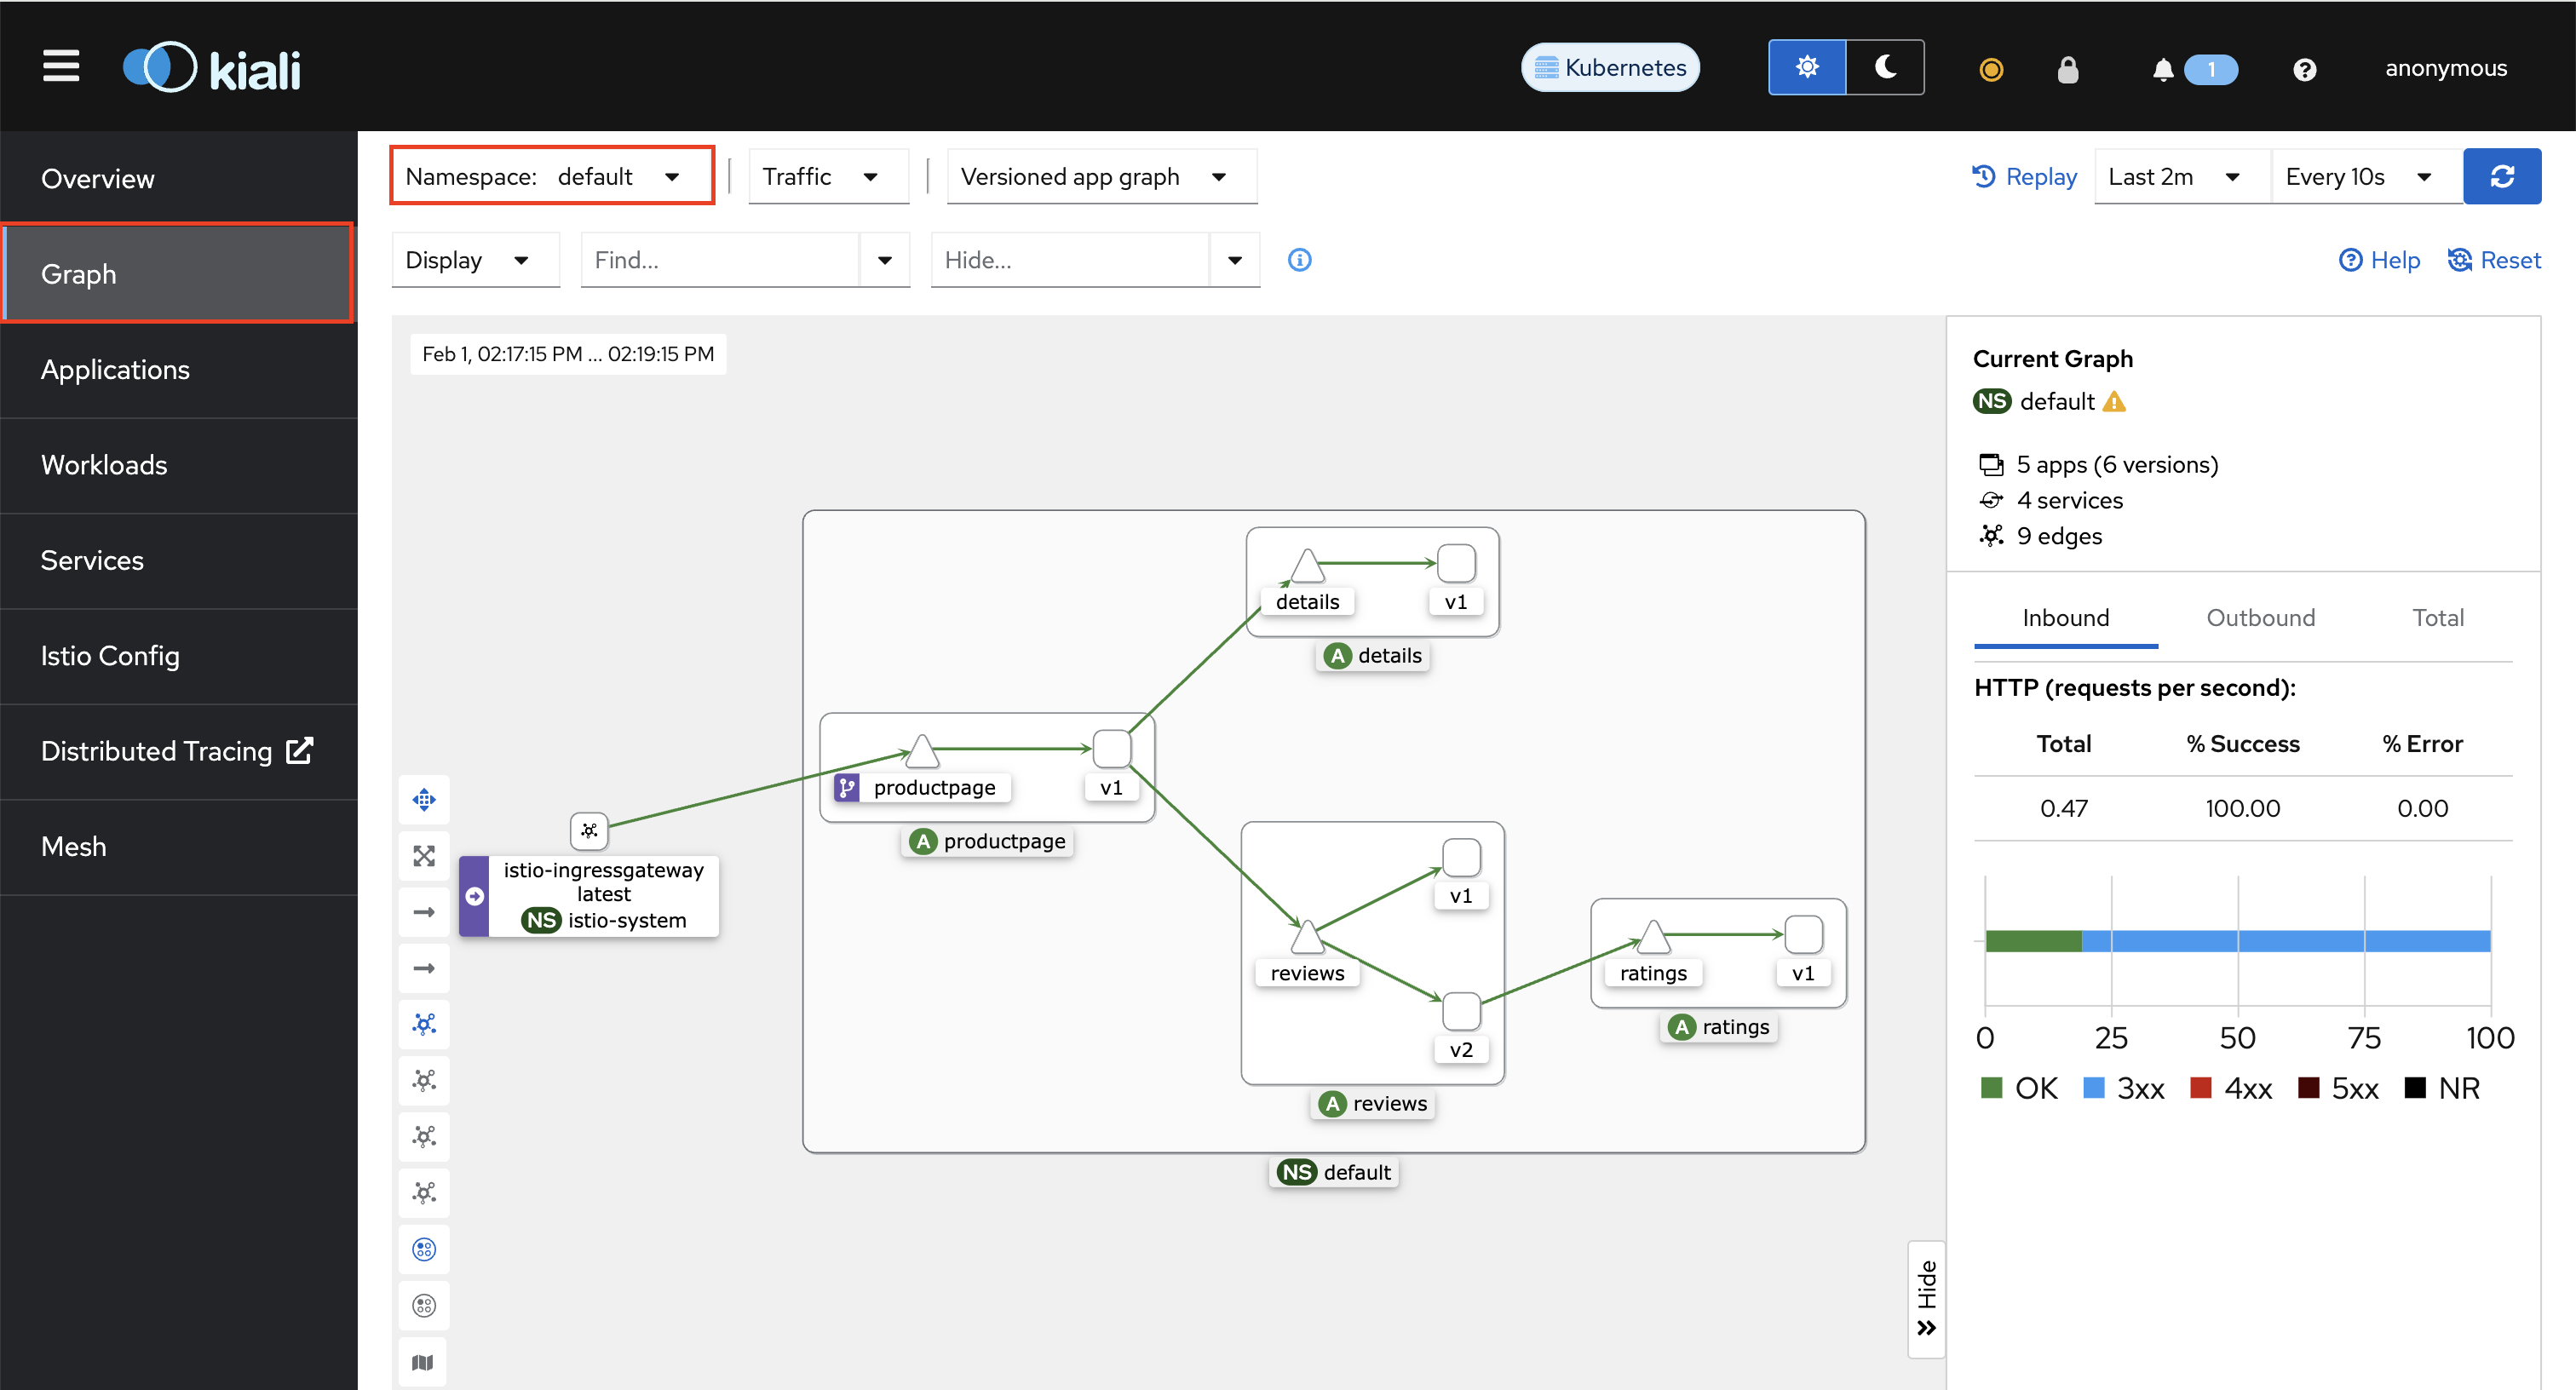The width and height of the screenshot is (2576, 1390).
Task: Expand the Versioned app graph dropdown
Action: click(1100, 176)
